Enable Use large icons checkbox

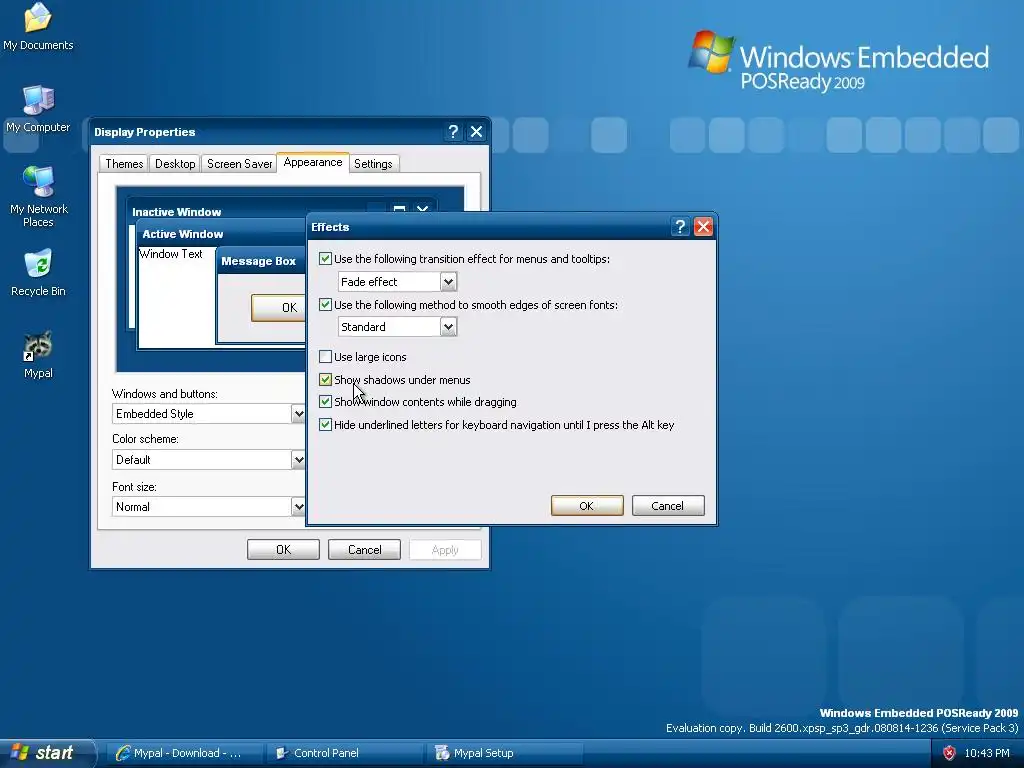[325, 357]
